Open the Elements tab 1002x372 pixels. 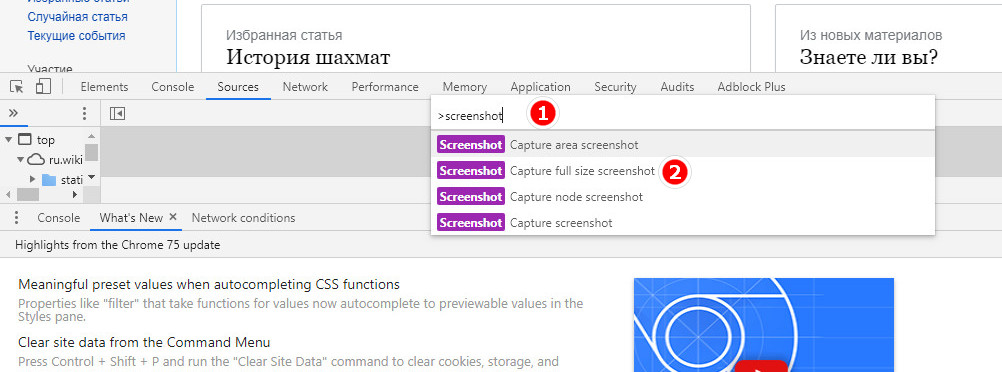(104, 87)
